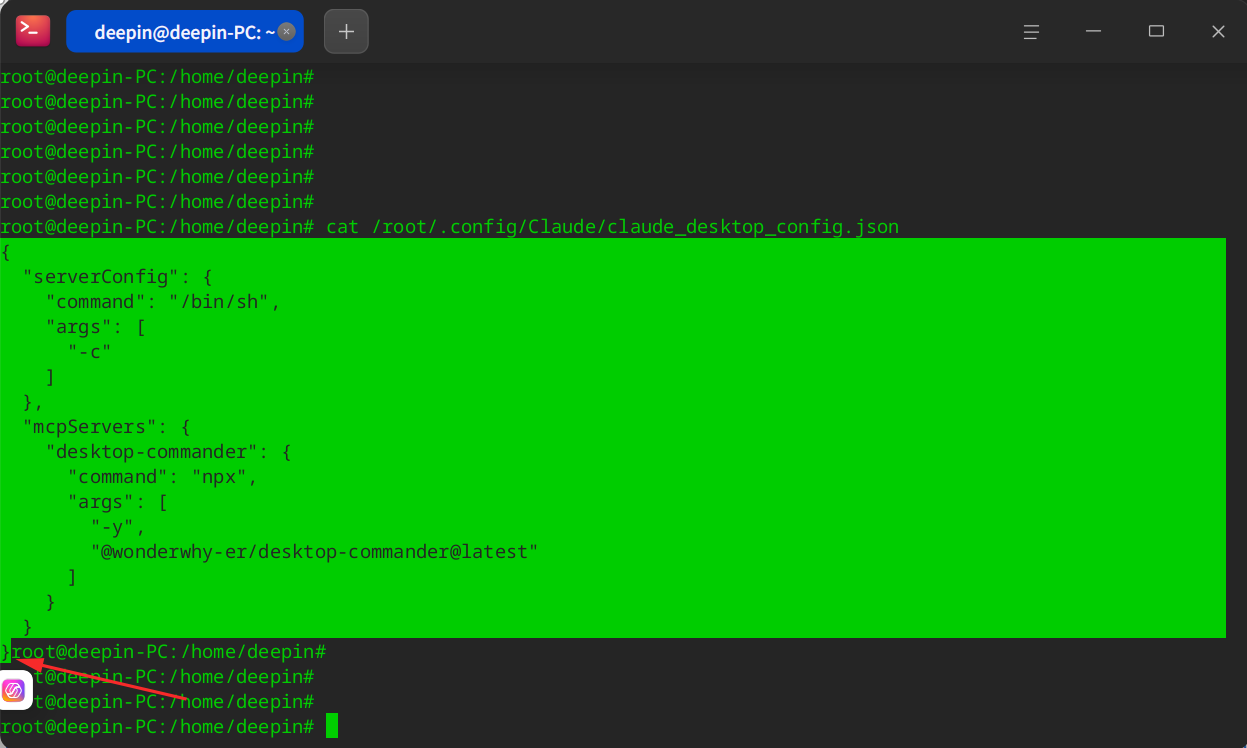Screen dimensions: 1247x748
Task: Click the floating pink assistant icon
Action: pyautogui.click(x=14, y=690)
